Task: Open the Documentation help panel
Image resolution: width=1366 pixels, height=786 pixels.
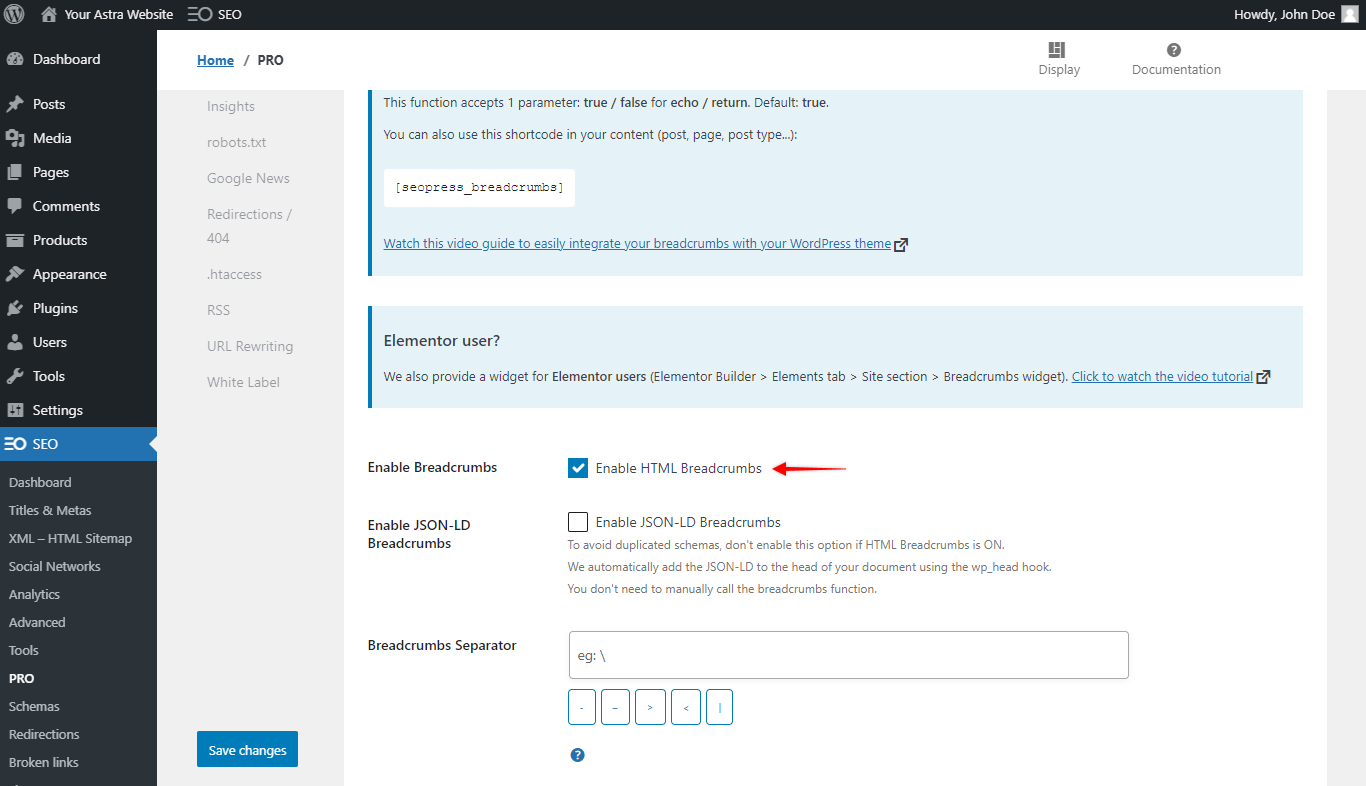Action: 1175,58
